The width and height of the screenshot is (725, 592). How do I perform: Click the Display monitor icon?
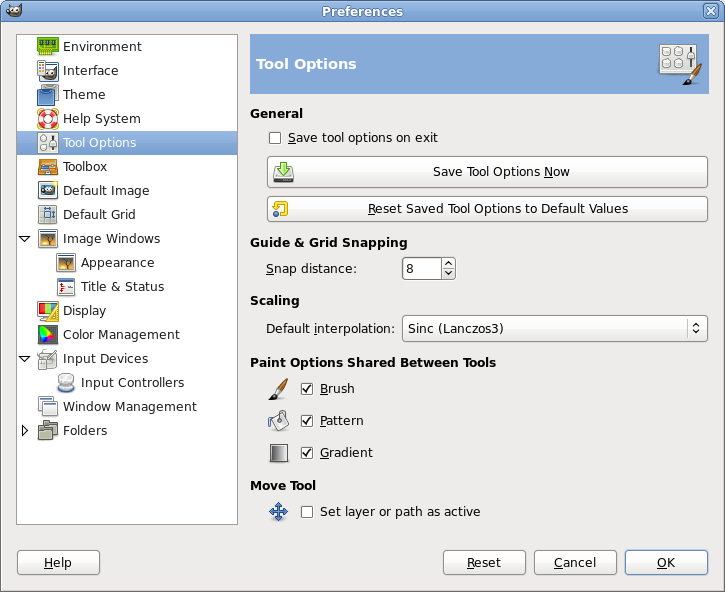click(48, 311)
